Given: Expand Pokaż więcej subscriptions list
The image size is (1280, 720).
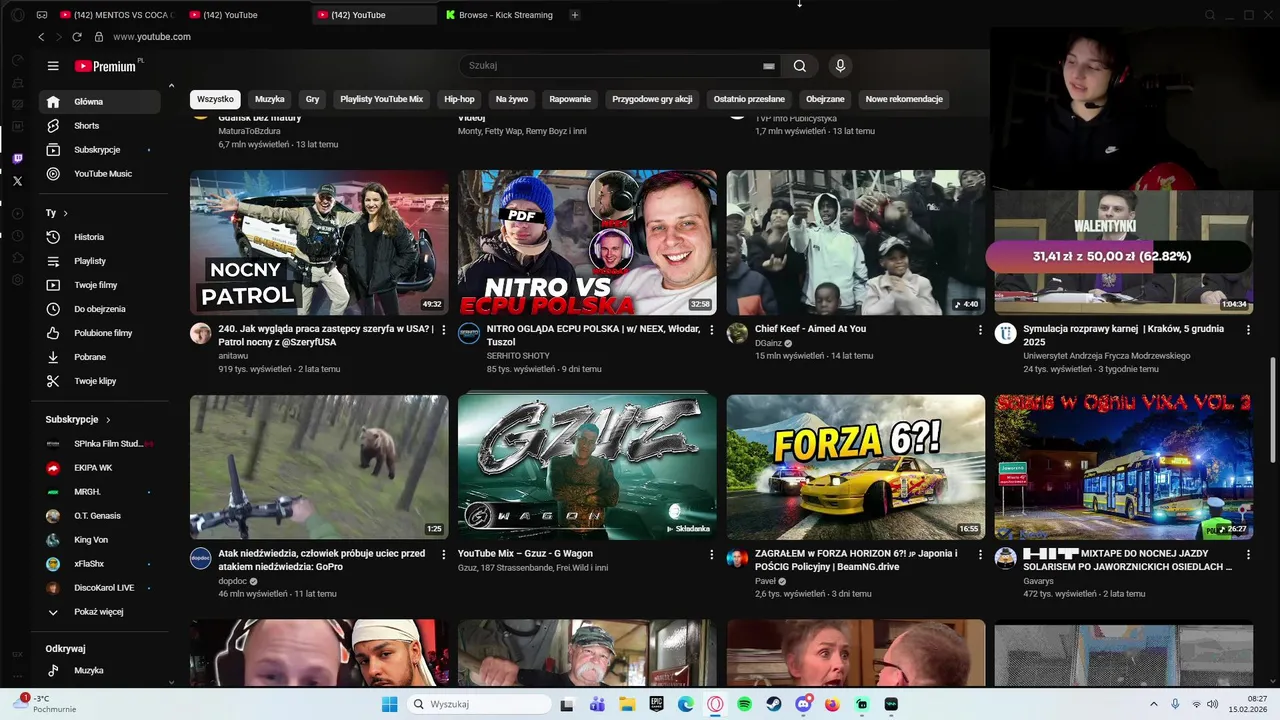Looking at the screenshot, I should click(100, 612).
